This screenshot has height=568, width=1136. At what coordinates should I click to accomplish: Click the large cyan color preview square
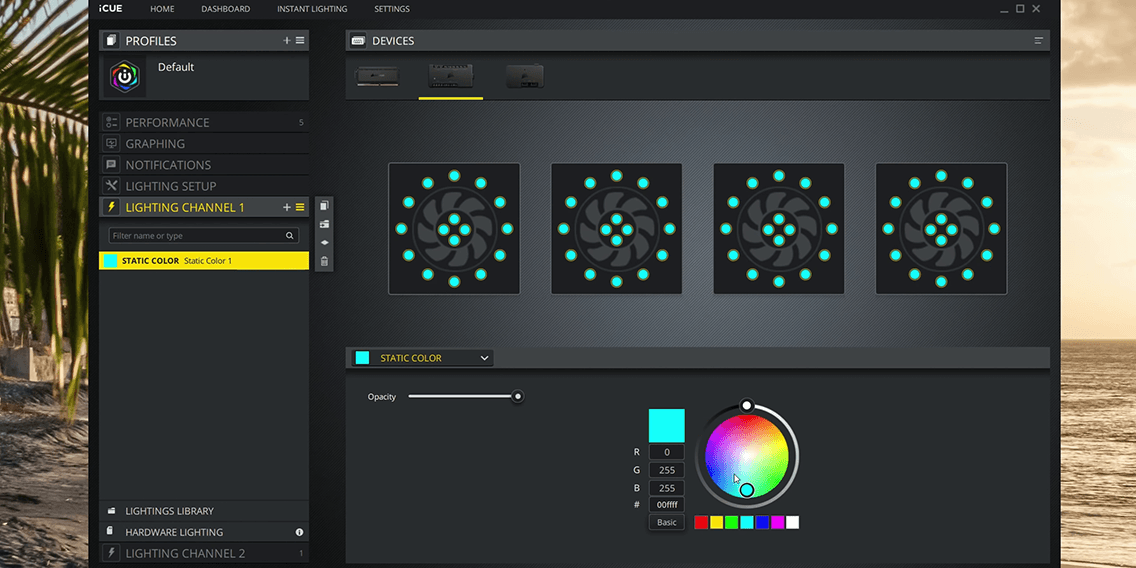[x=667, y=425]
